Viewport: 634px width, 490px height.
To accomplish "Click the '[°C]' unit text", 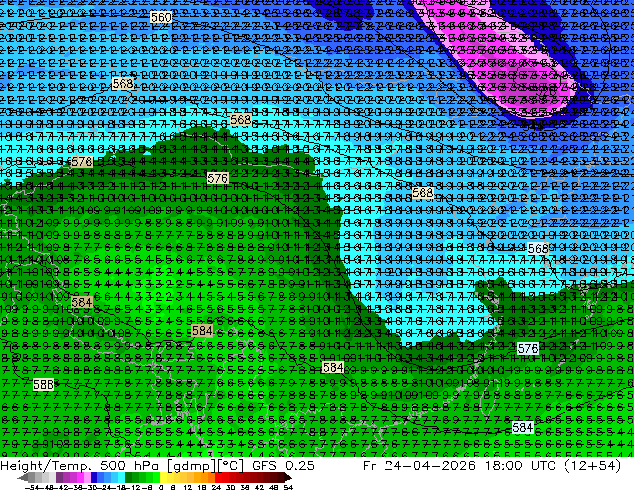I will click(x=231, y=466).
